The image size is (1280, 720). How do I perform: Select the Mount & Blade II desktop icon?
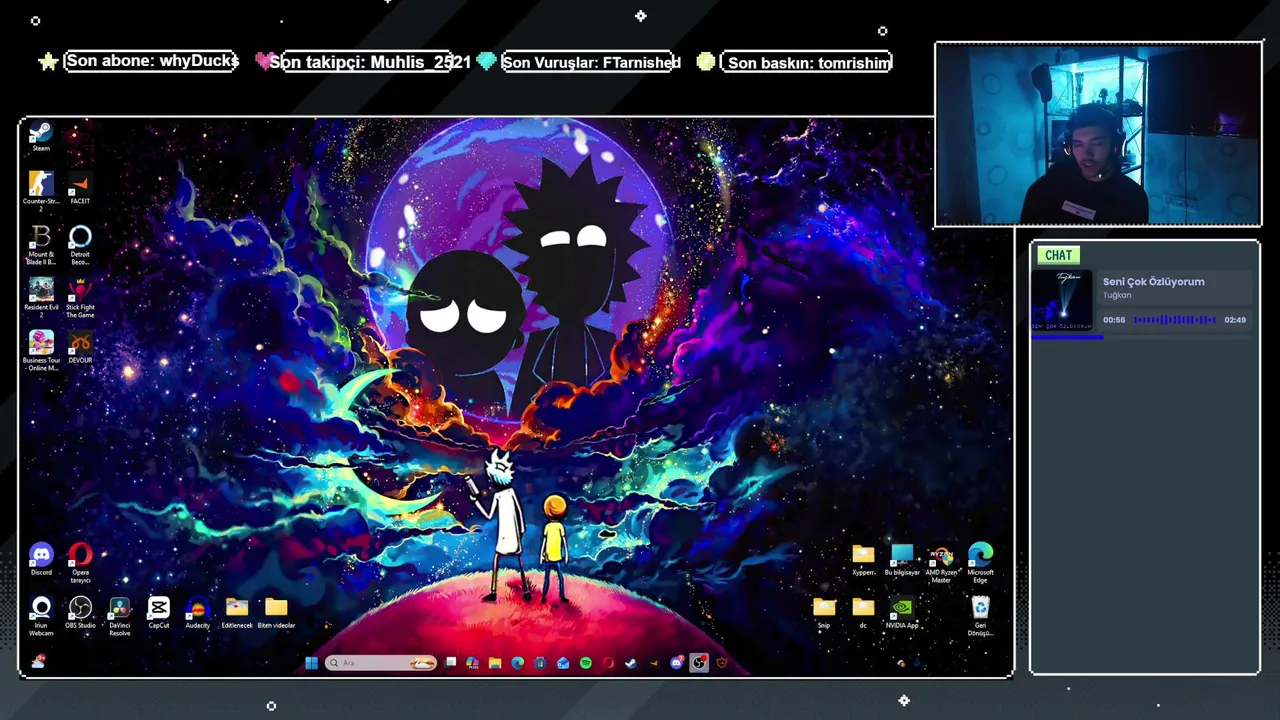[40, 243]
